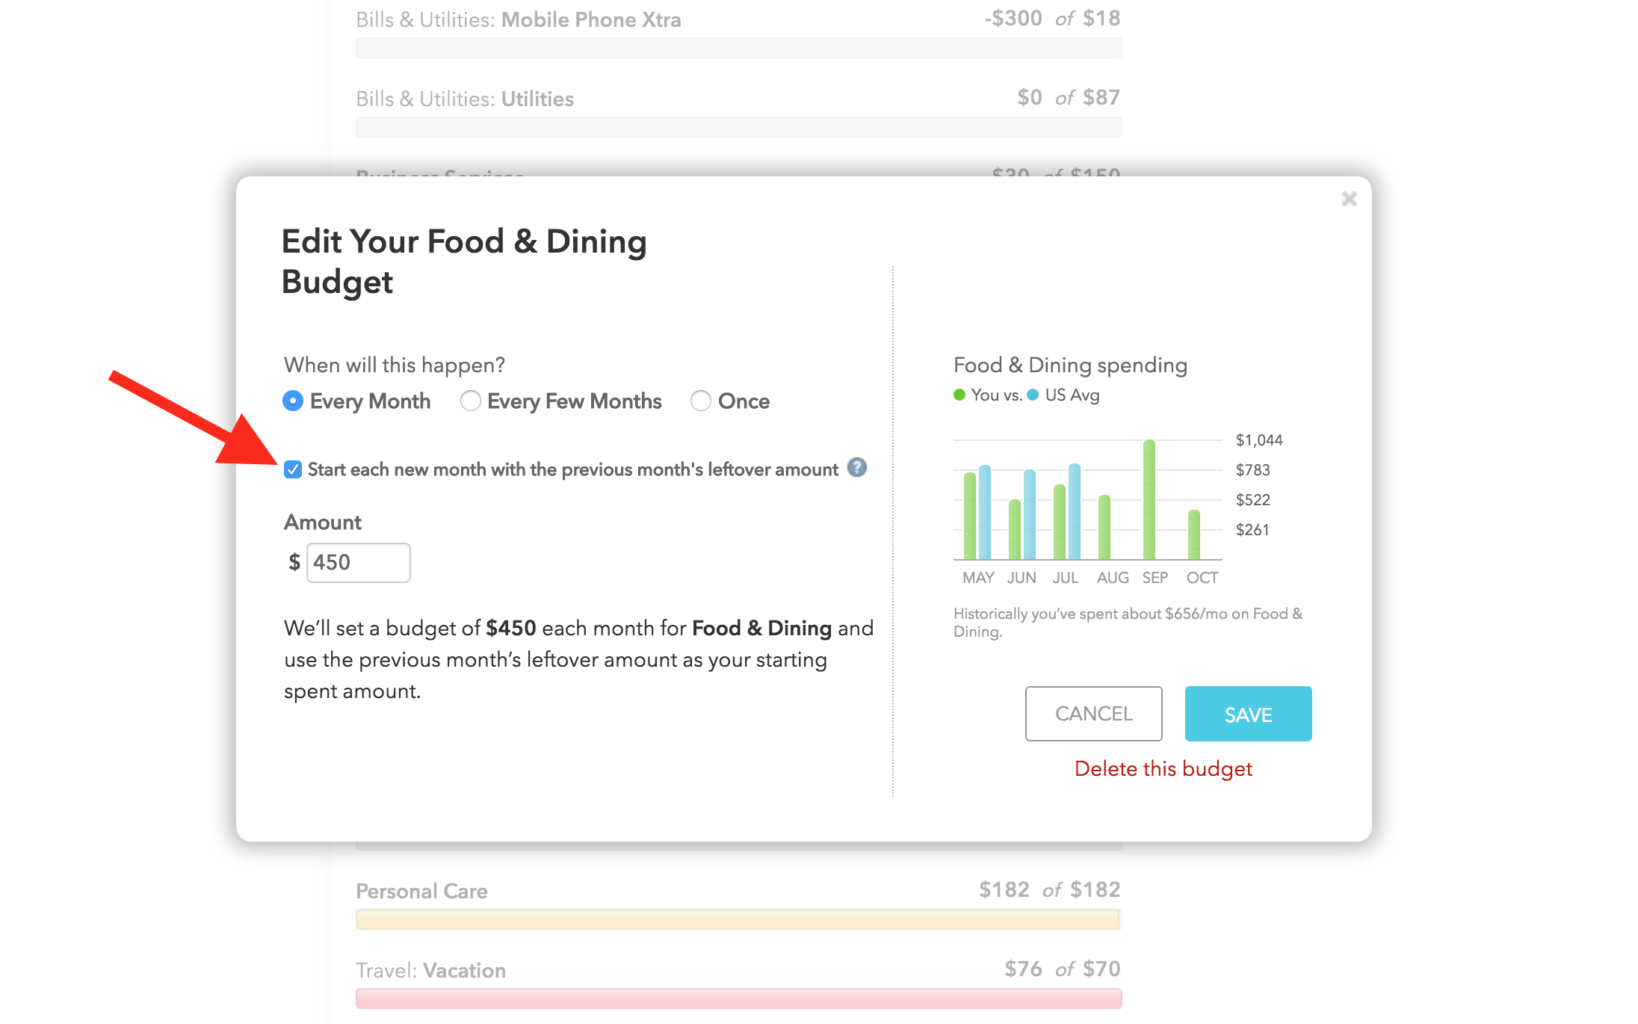Click the green You legend dot
The image size is (1638, 1024).
pyautogui.click(x=960, y=395)
